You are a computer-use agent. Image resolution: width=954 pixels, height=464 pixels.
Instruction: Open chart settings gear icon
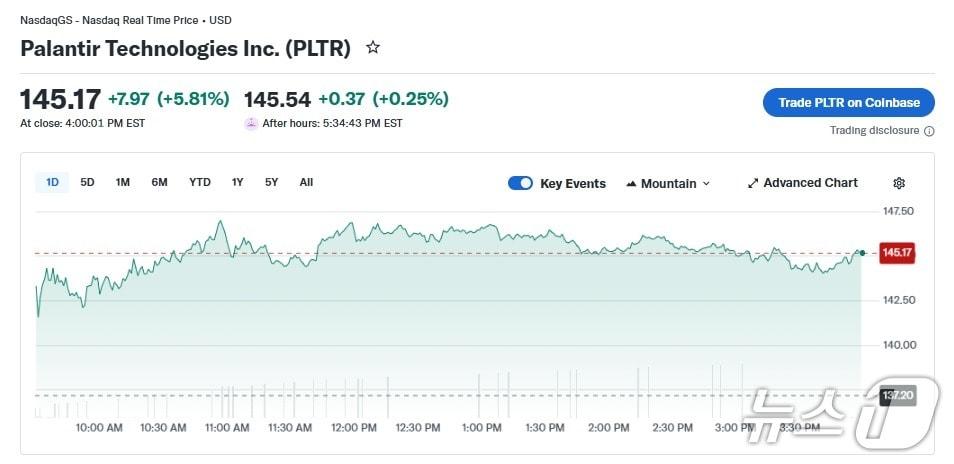point(899,183)
